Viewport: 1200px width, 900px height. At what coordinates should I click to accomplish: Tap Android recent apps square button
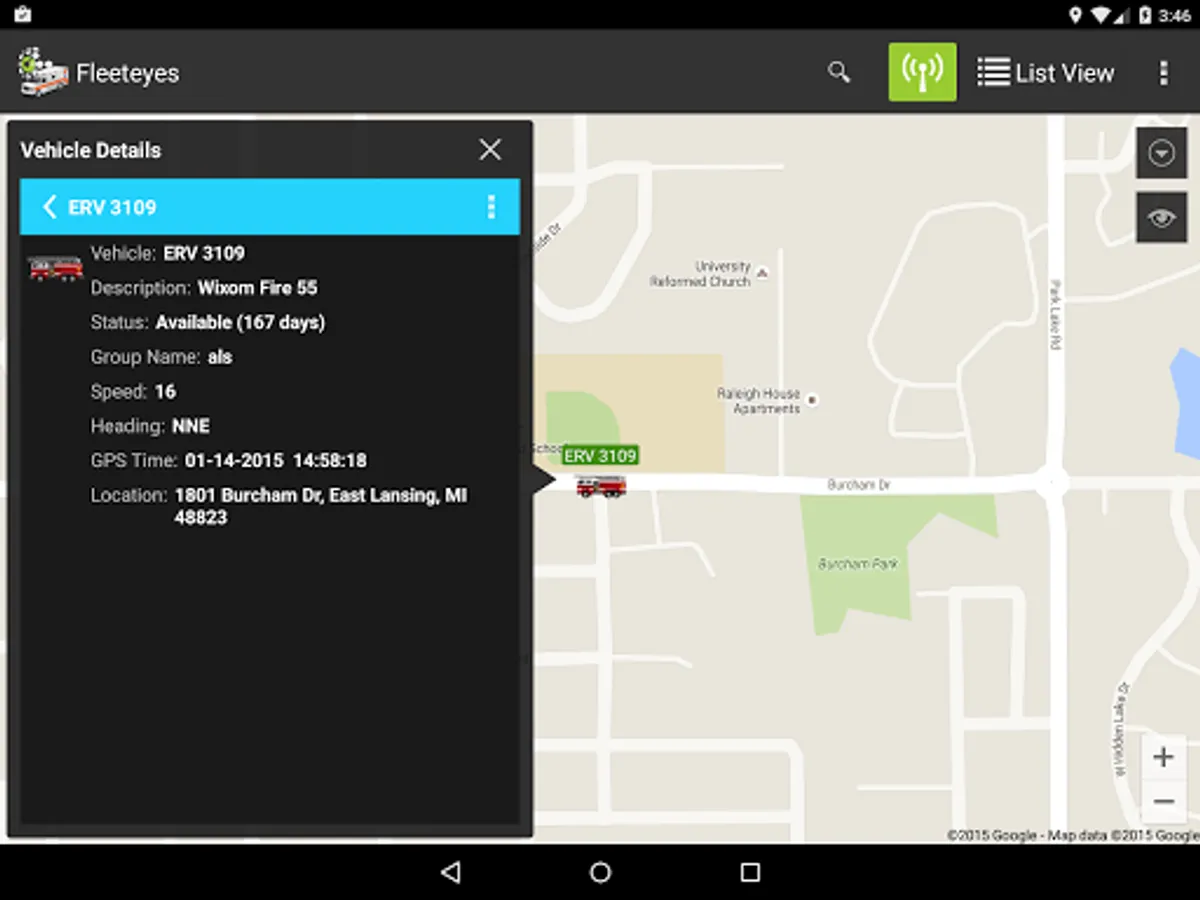click(750, 872)
